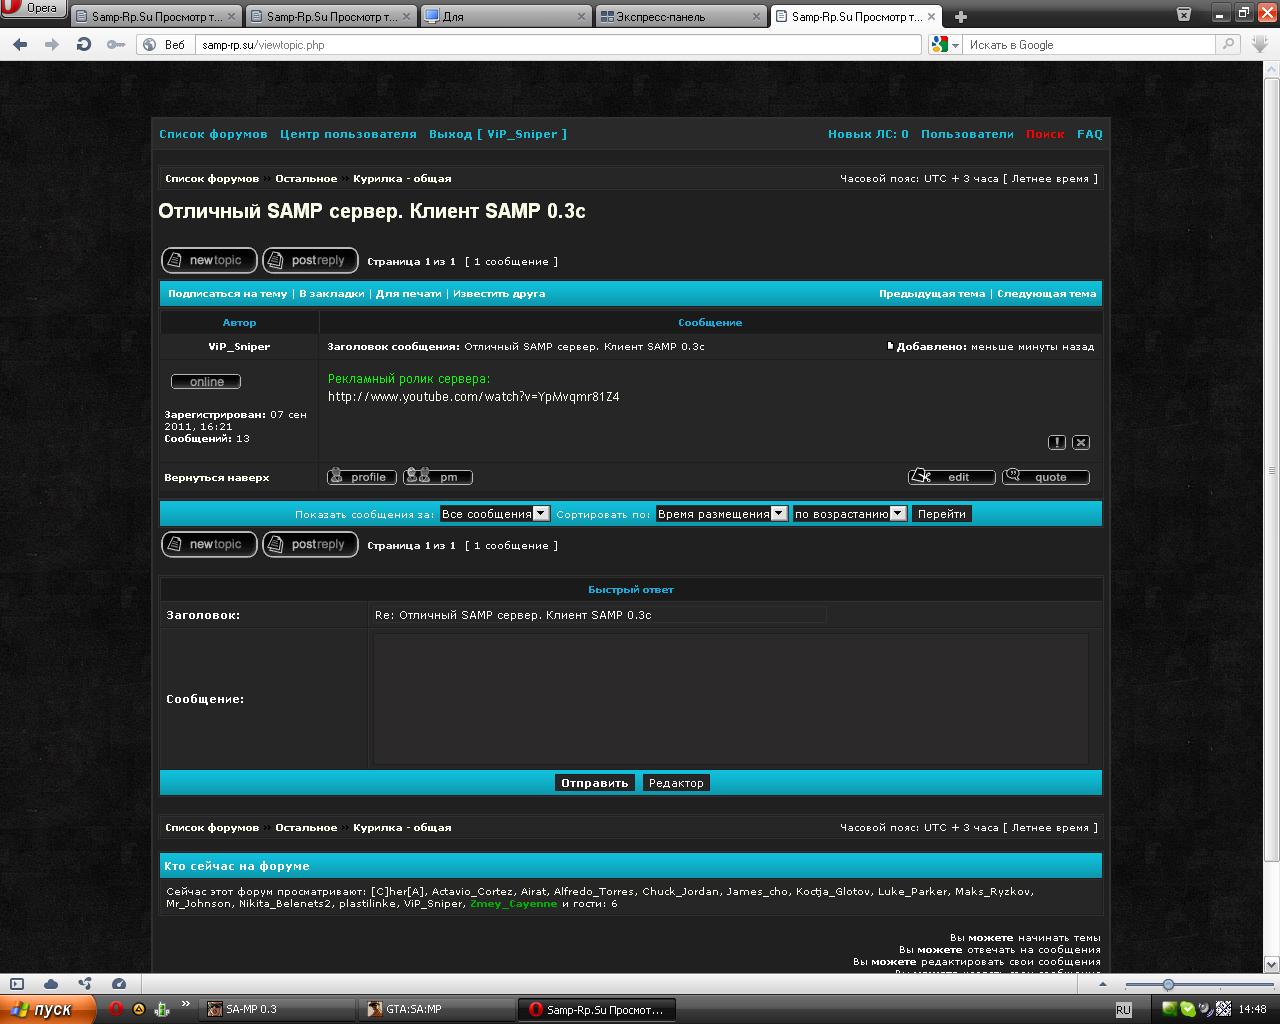Click the 'profile' button under the post

362,477
